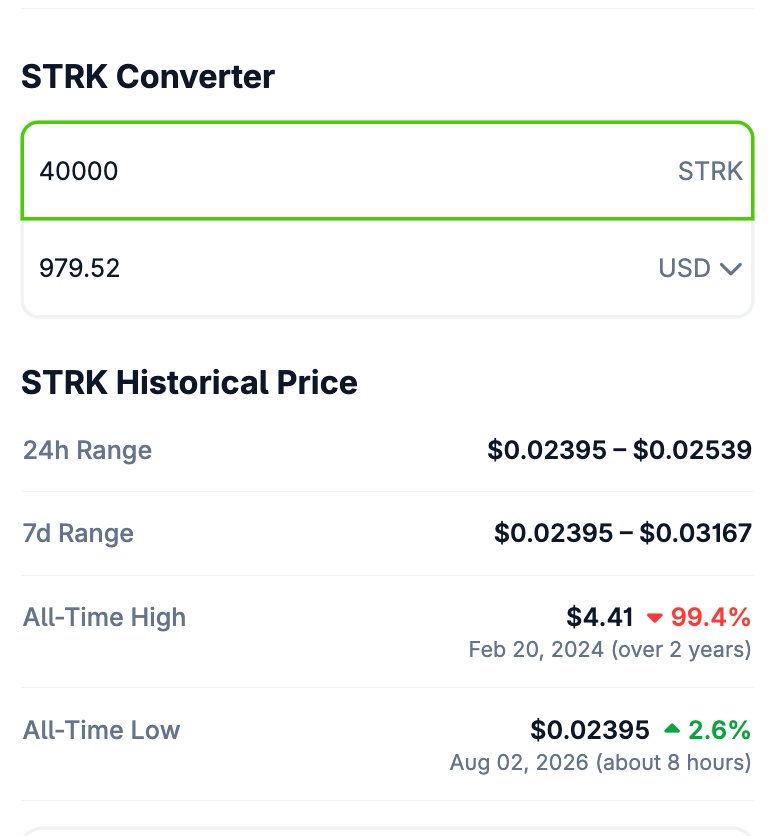Select the 24h Range label
Image resolution: width=774 pixels, height=836 pixels.
pyautogui.click(x=87, y=450)
